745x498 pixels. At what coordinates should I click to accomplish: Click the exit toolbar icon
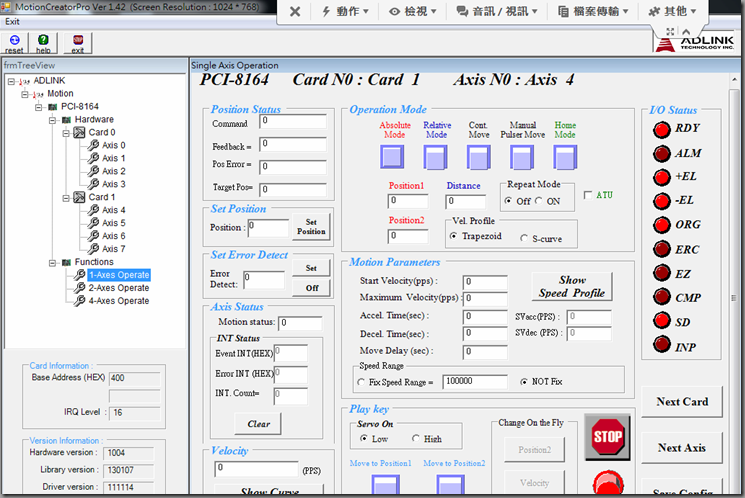[78, 42]
